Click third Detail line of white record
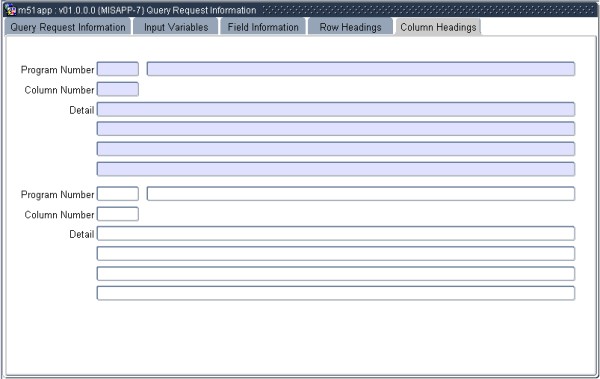The height and width of the screenshot is (379, 600). [336, 274]
